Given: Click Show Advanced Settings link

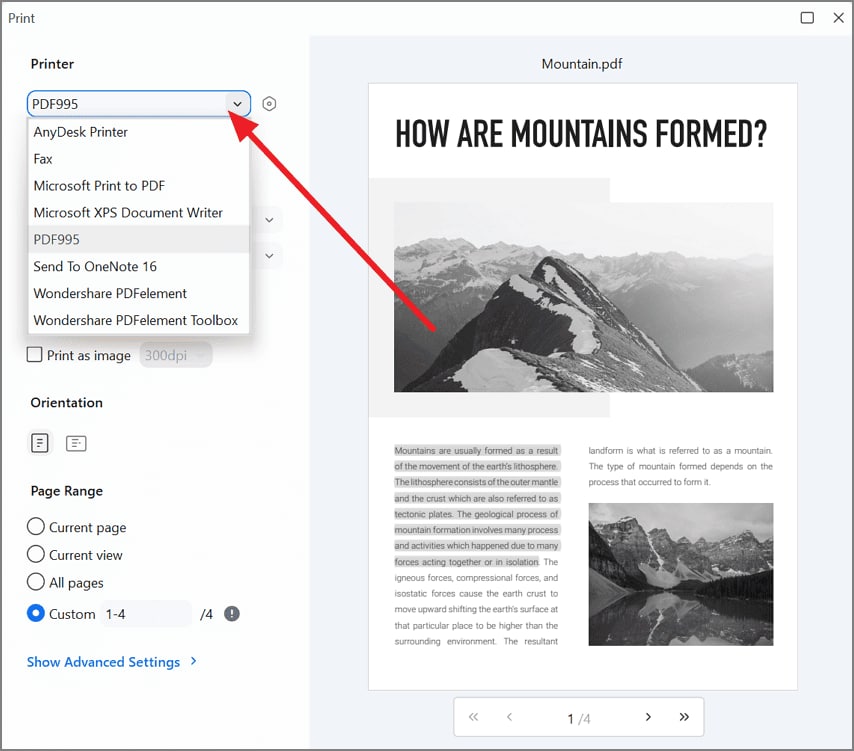Looking at the screenshot, I should 103,662.
